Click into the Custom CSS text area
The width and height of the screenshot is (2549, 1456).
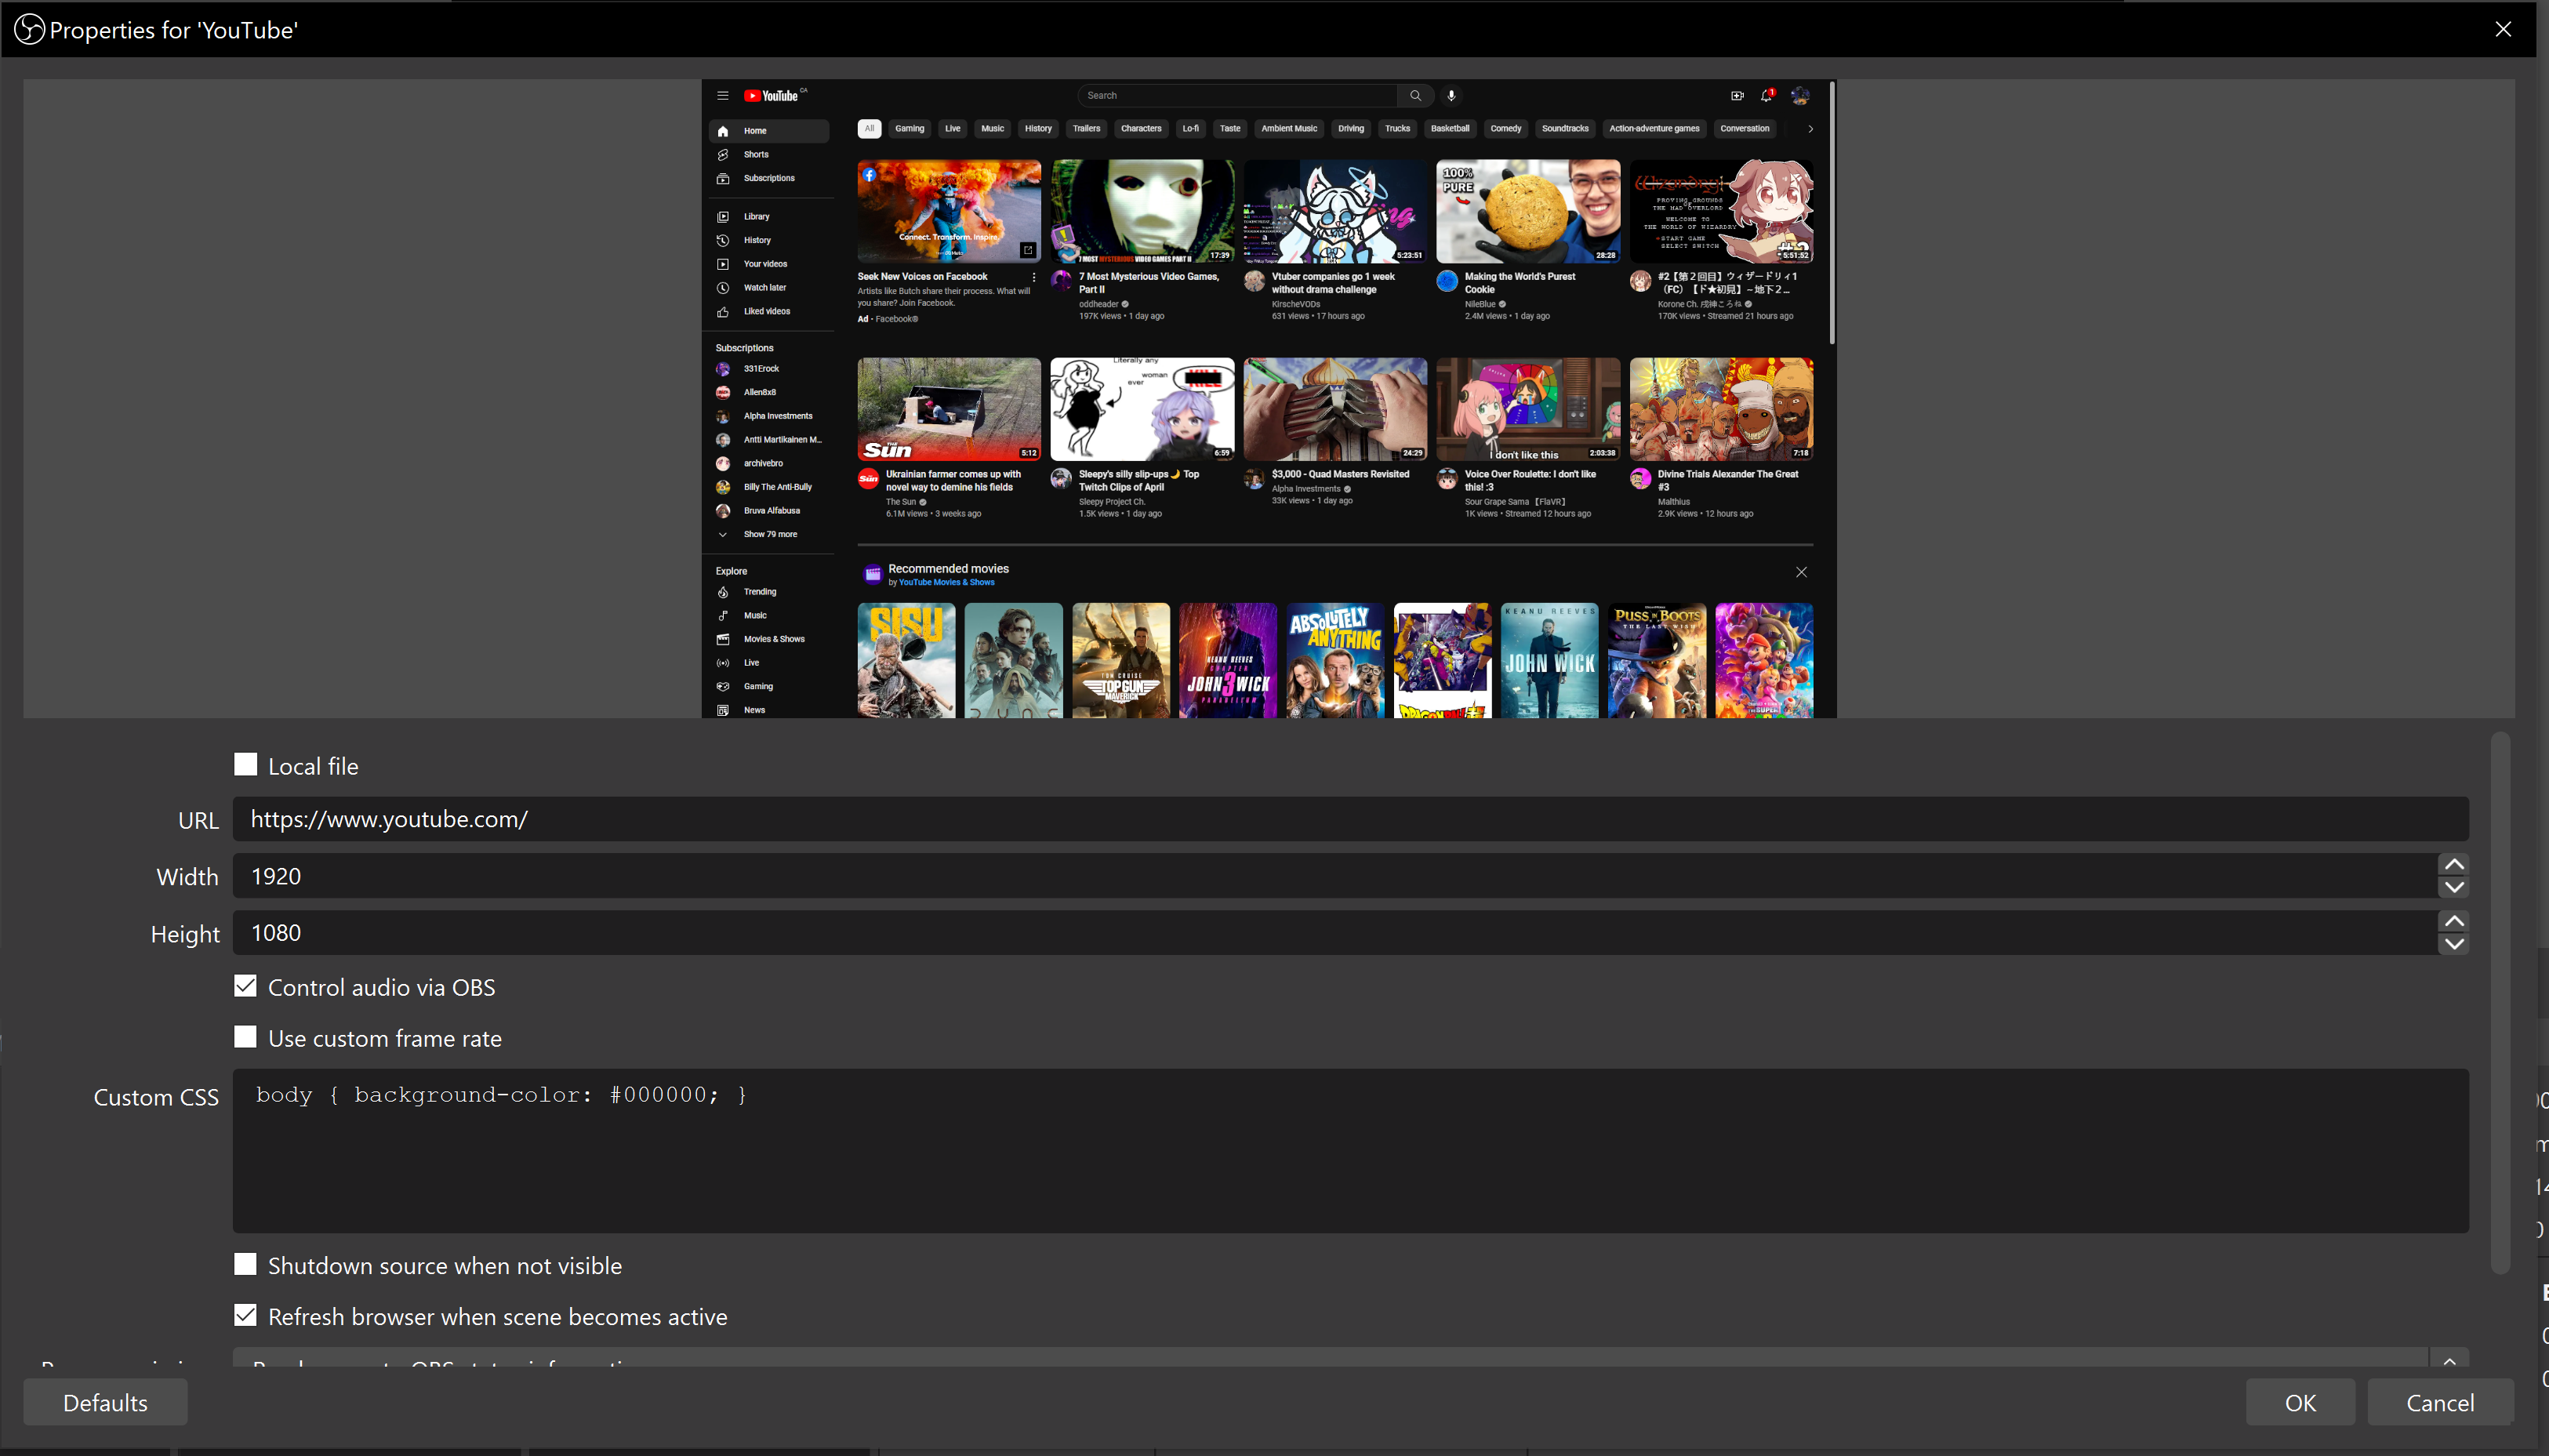click(x=1350, y=1150)
